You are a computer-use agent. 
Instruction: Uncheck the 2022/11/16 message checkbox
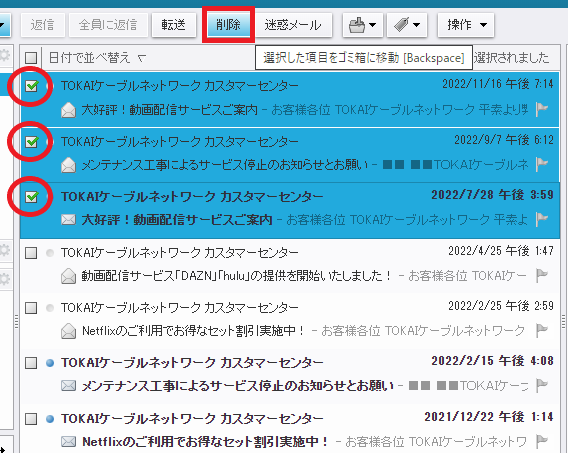pos(31,86)
